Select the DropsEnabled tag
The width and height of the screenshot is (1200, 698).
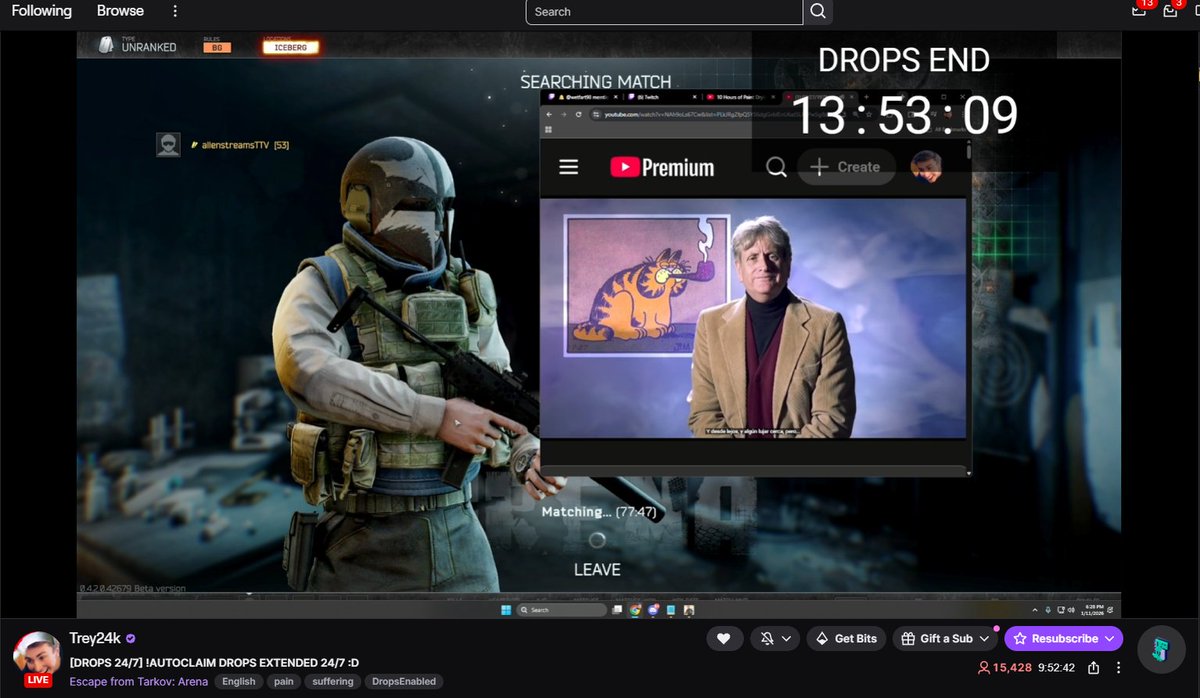[x=404, y=681]
